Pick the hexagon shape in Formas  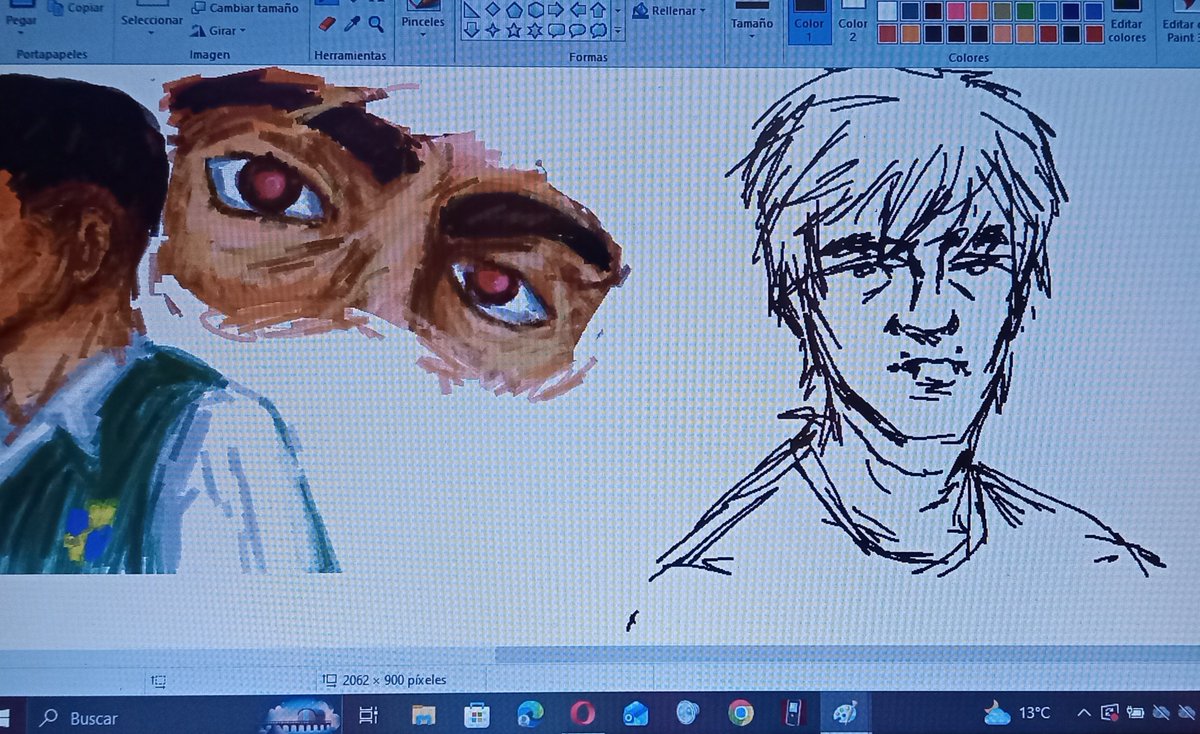(x=536, y=10)
